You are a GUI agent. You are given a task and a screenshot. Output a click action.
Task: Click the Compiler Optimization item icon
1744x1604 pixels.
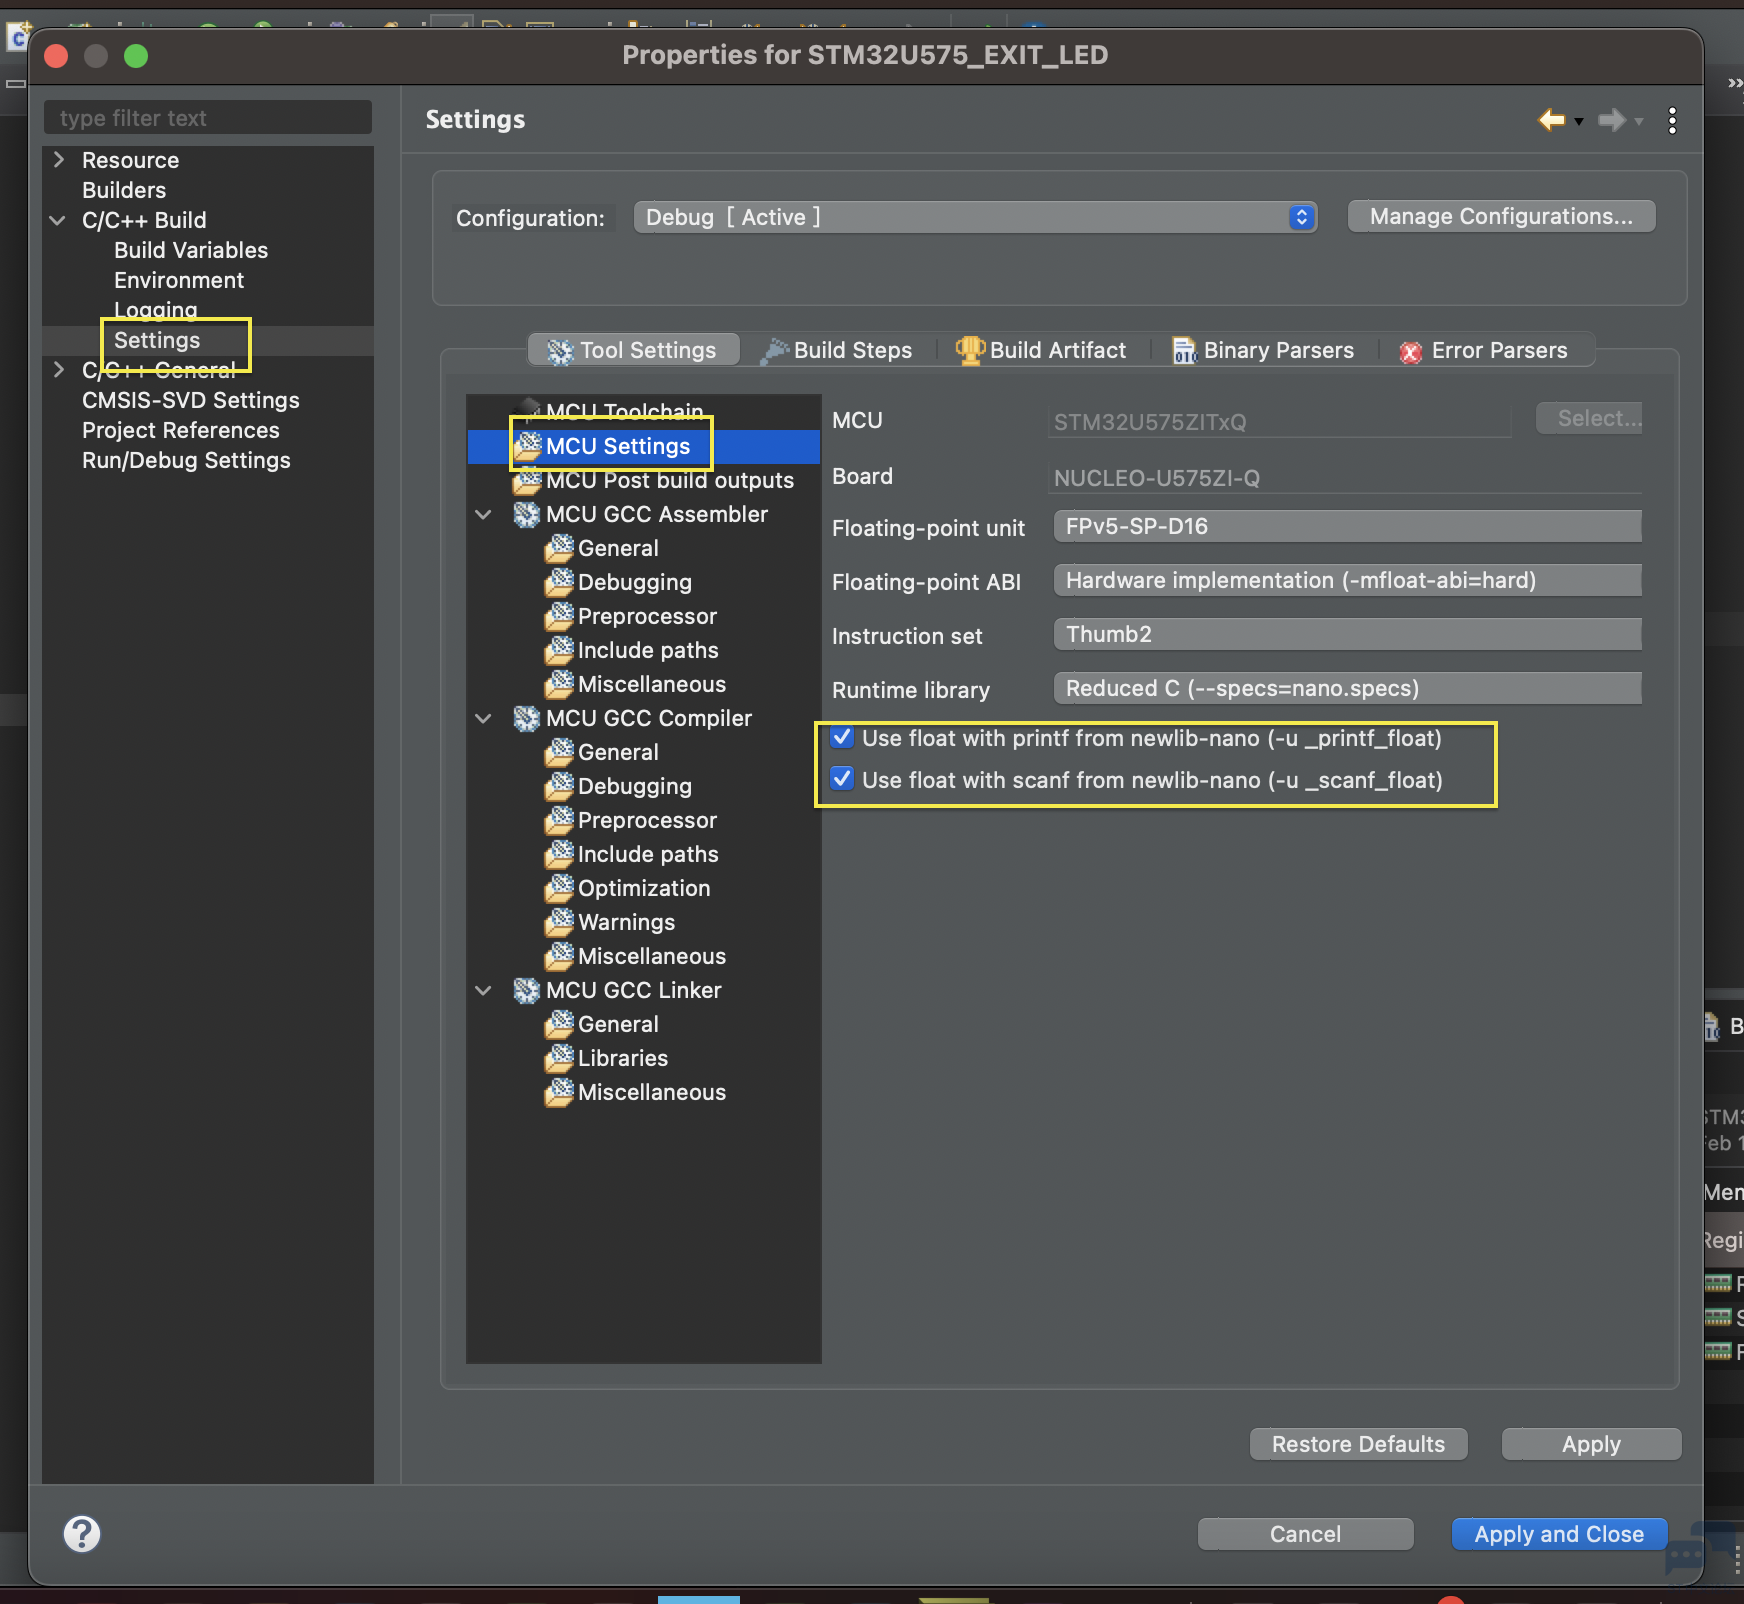pos(559,889)
